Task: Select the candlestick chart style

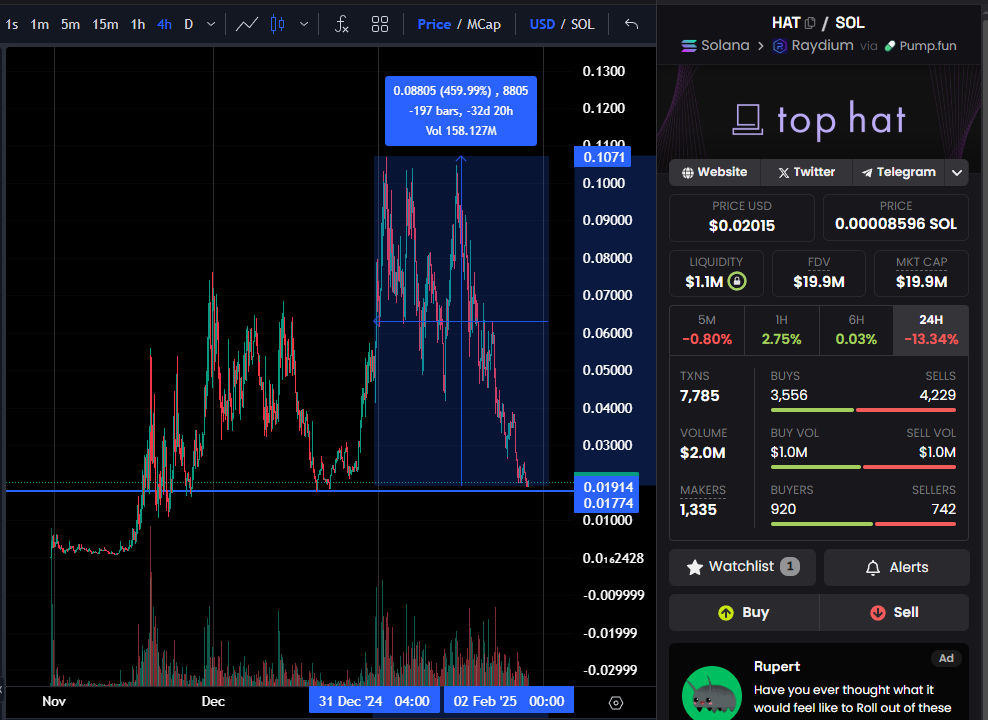Action: (277, 25)
